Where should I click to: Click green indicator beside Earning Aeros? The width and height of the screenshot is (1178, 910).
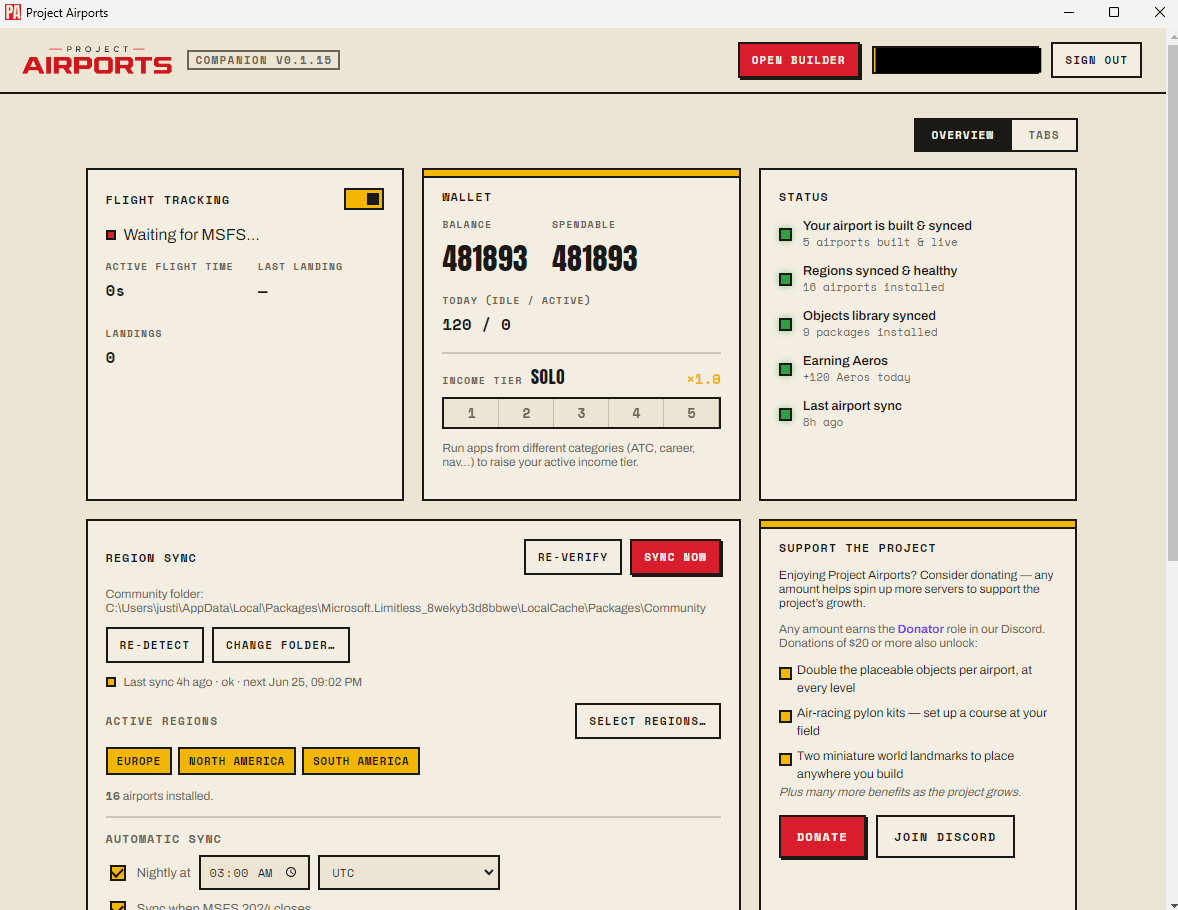(785, 370)
